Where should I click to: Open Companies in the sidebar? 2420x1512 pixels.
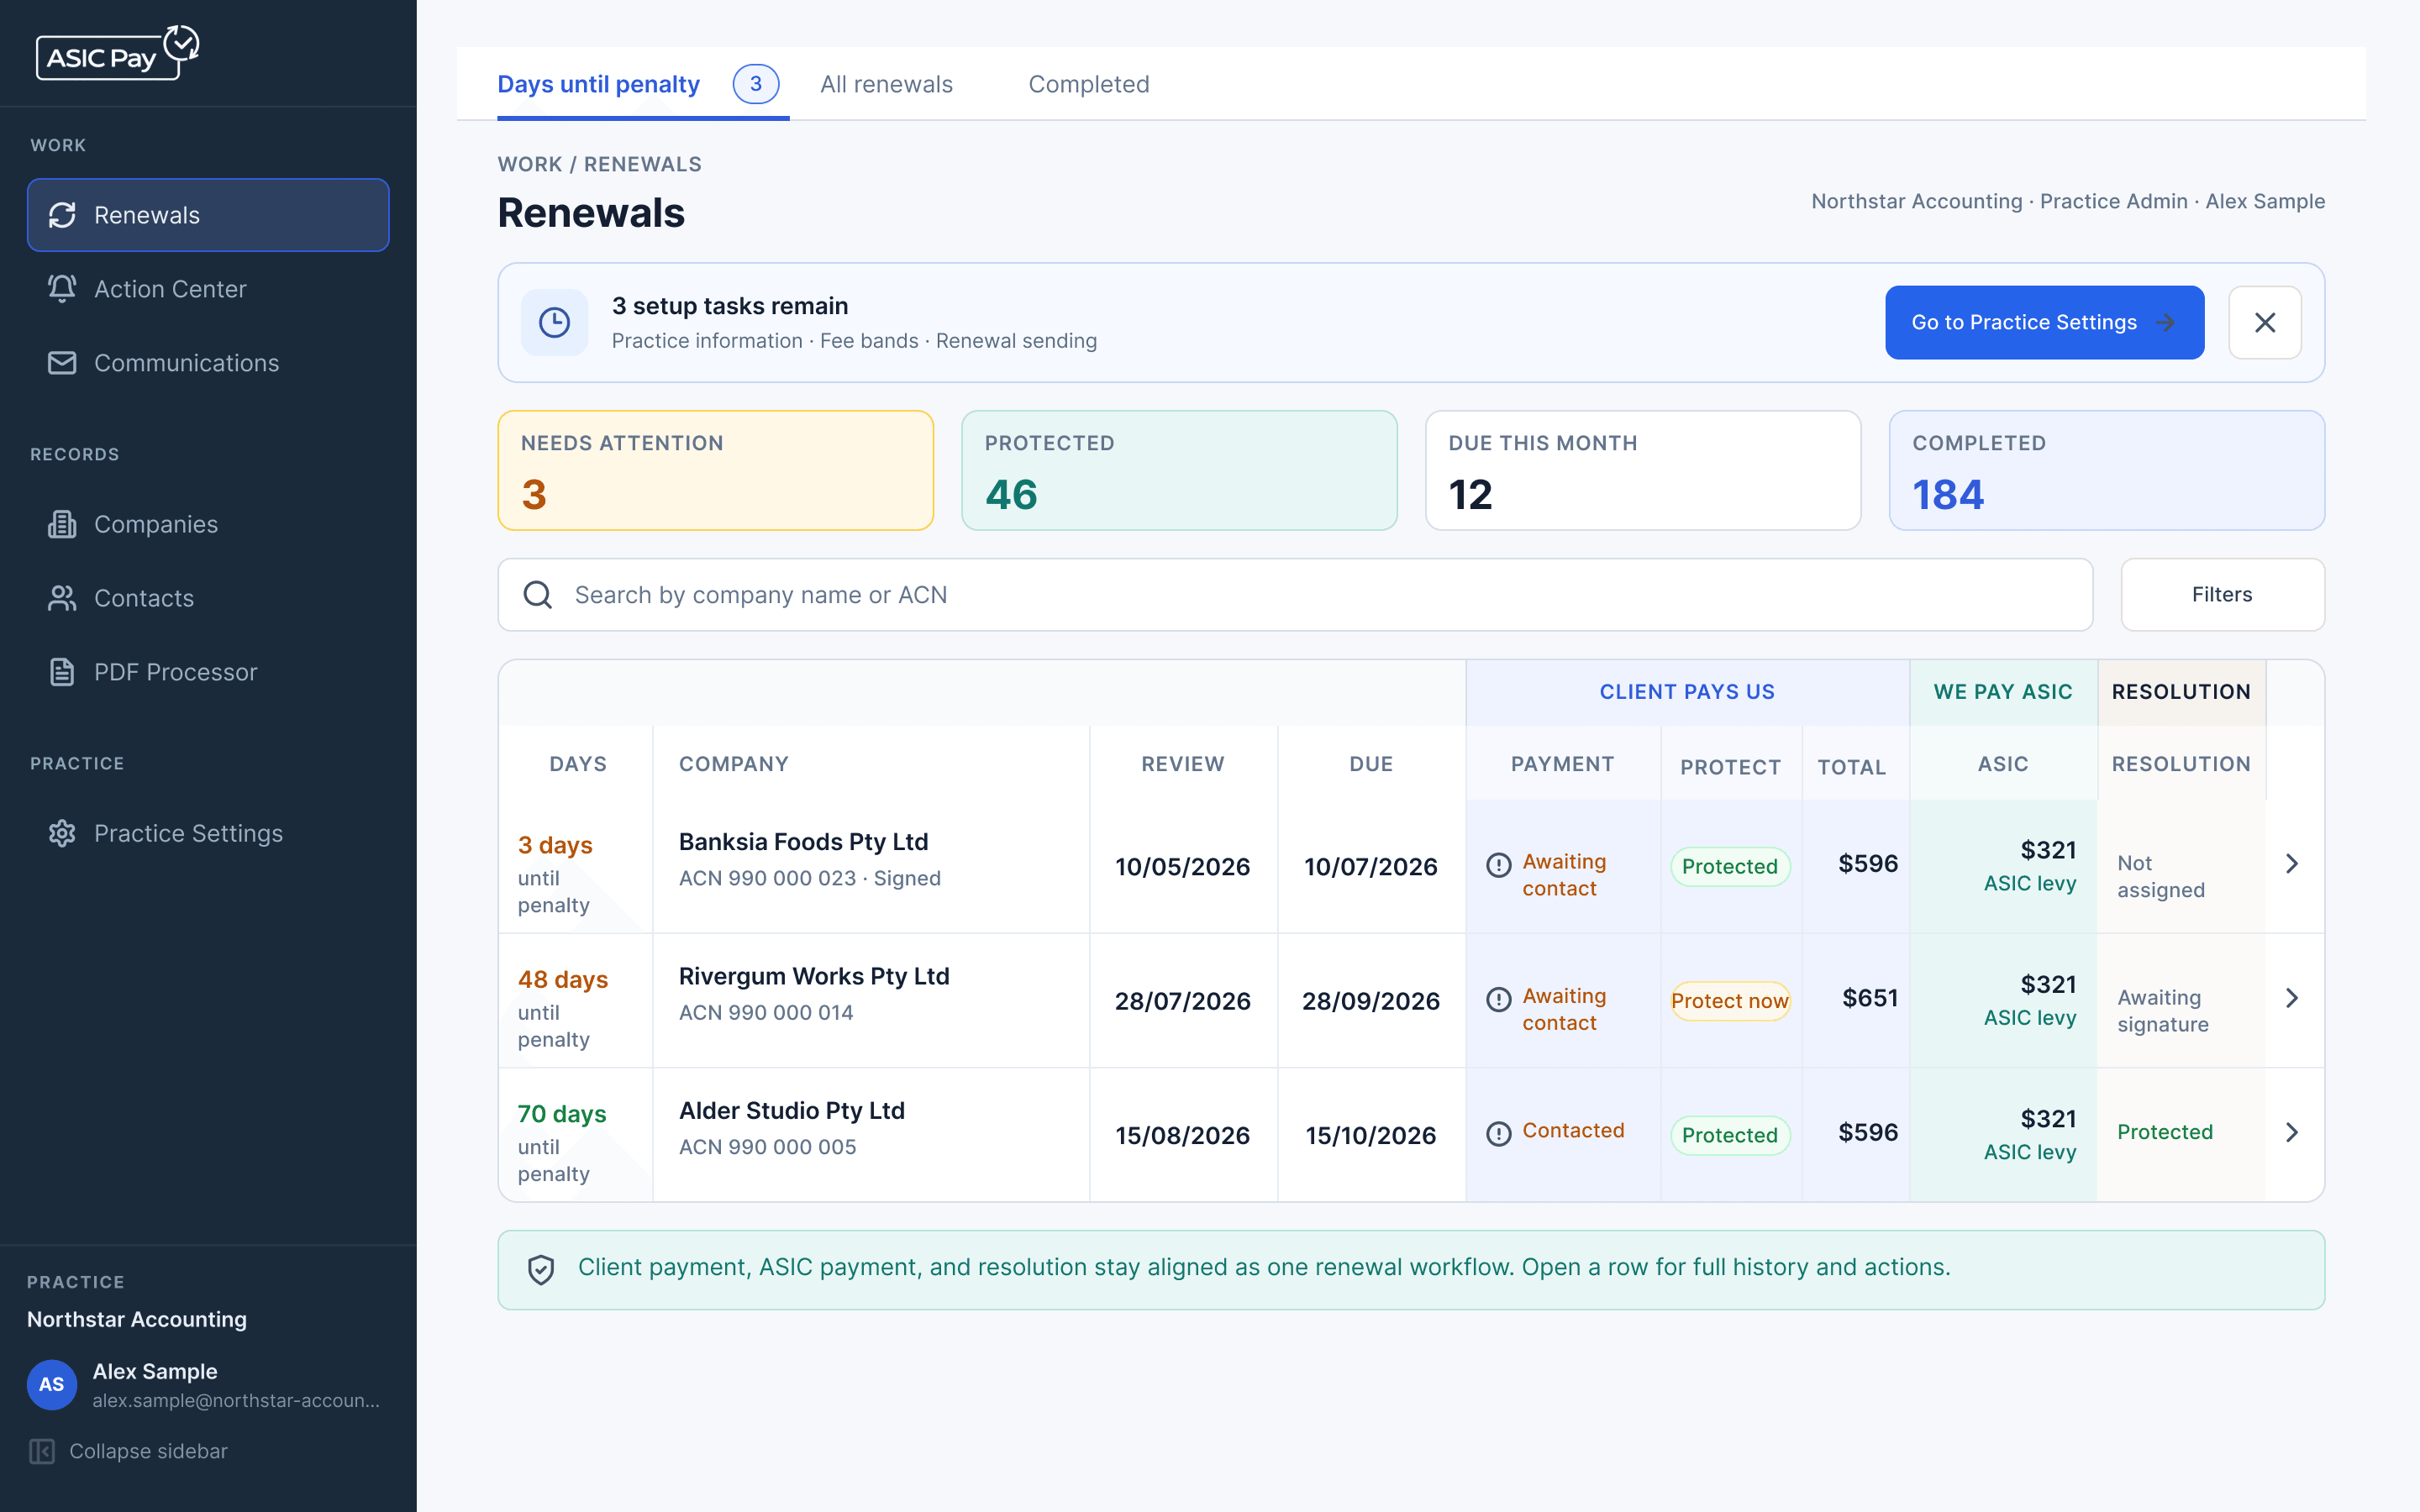point(208,524)
